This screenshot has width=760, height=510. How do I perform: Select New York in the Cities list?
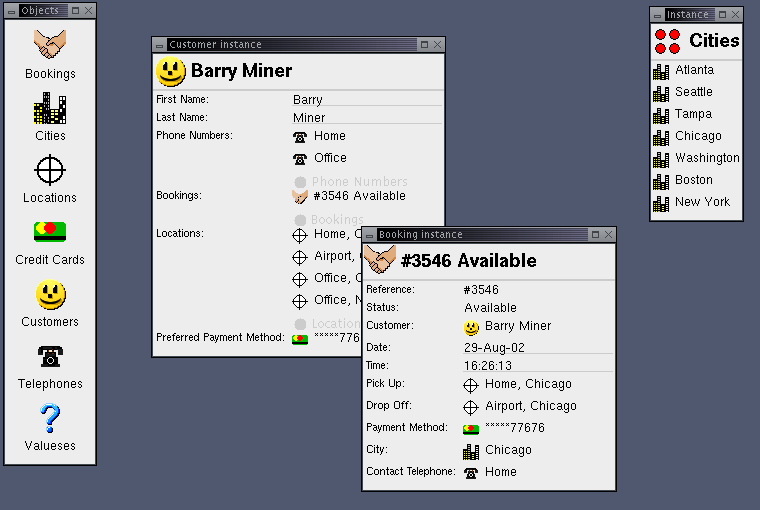click(702, 202)
